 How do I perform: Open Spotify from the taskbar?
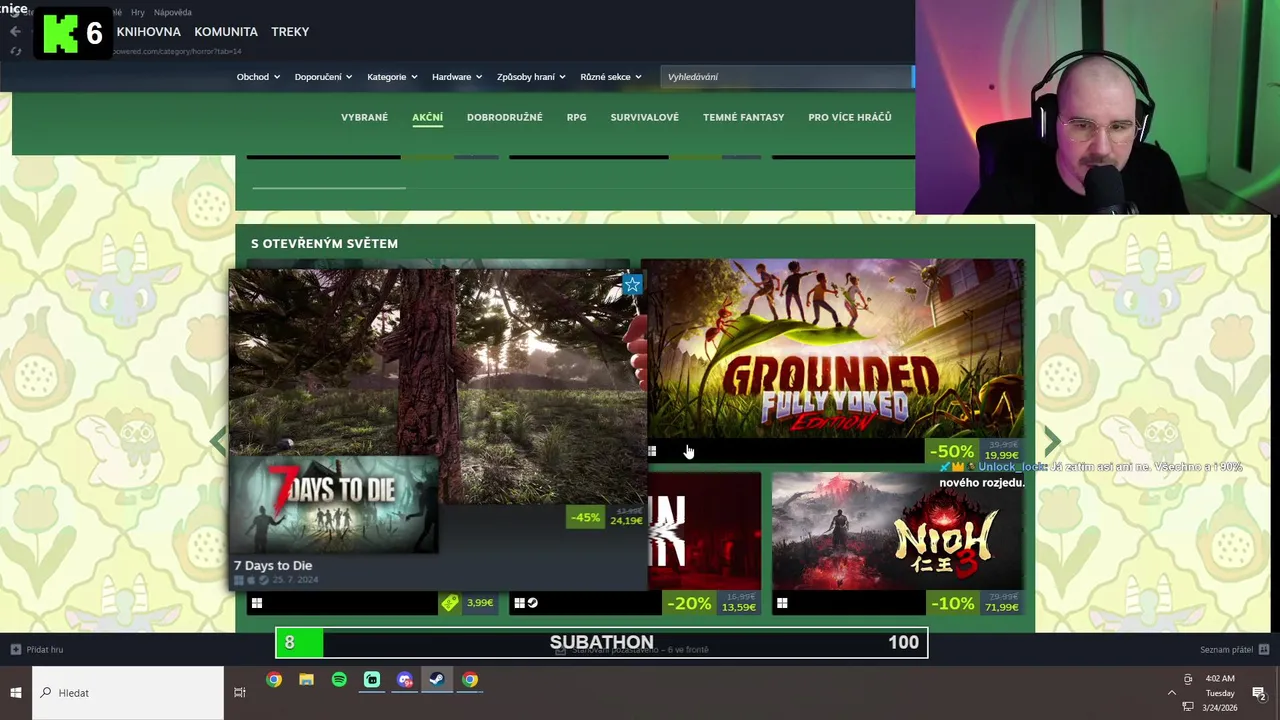pos(339,680)
